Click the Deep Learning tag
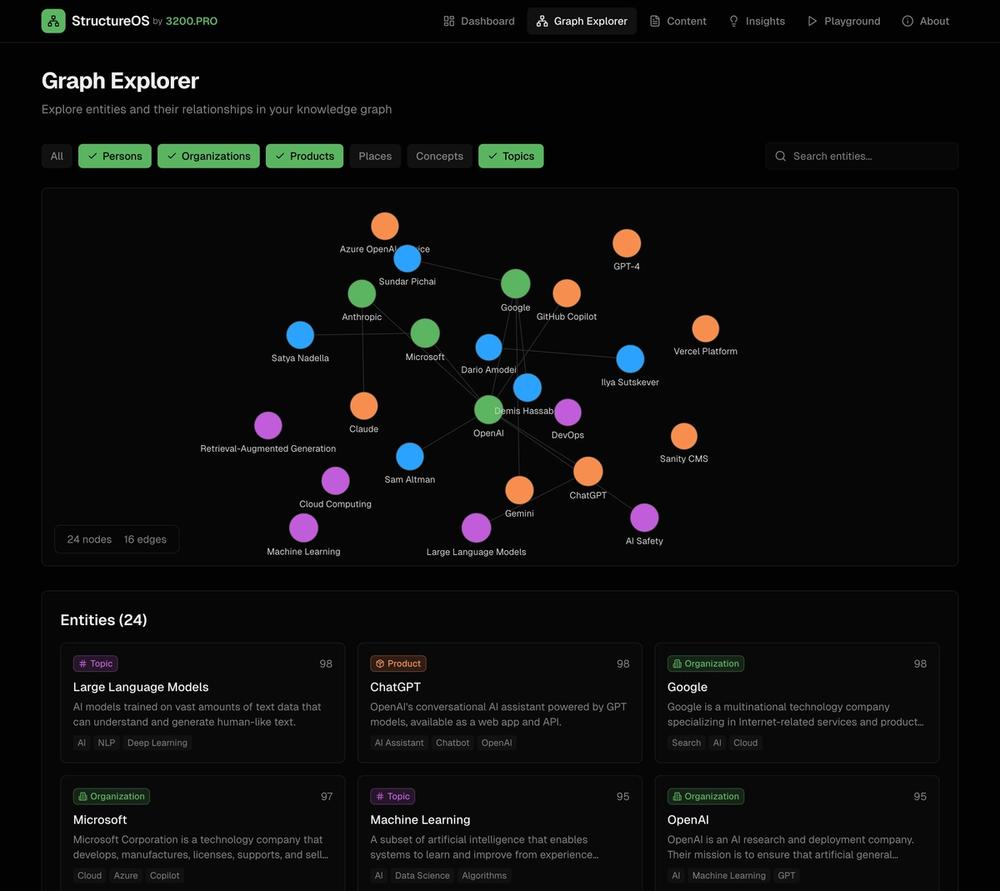The width and height of the screenshot is (1000, 891). pos(158,742)
